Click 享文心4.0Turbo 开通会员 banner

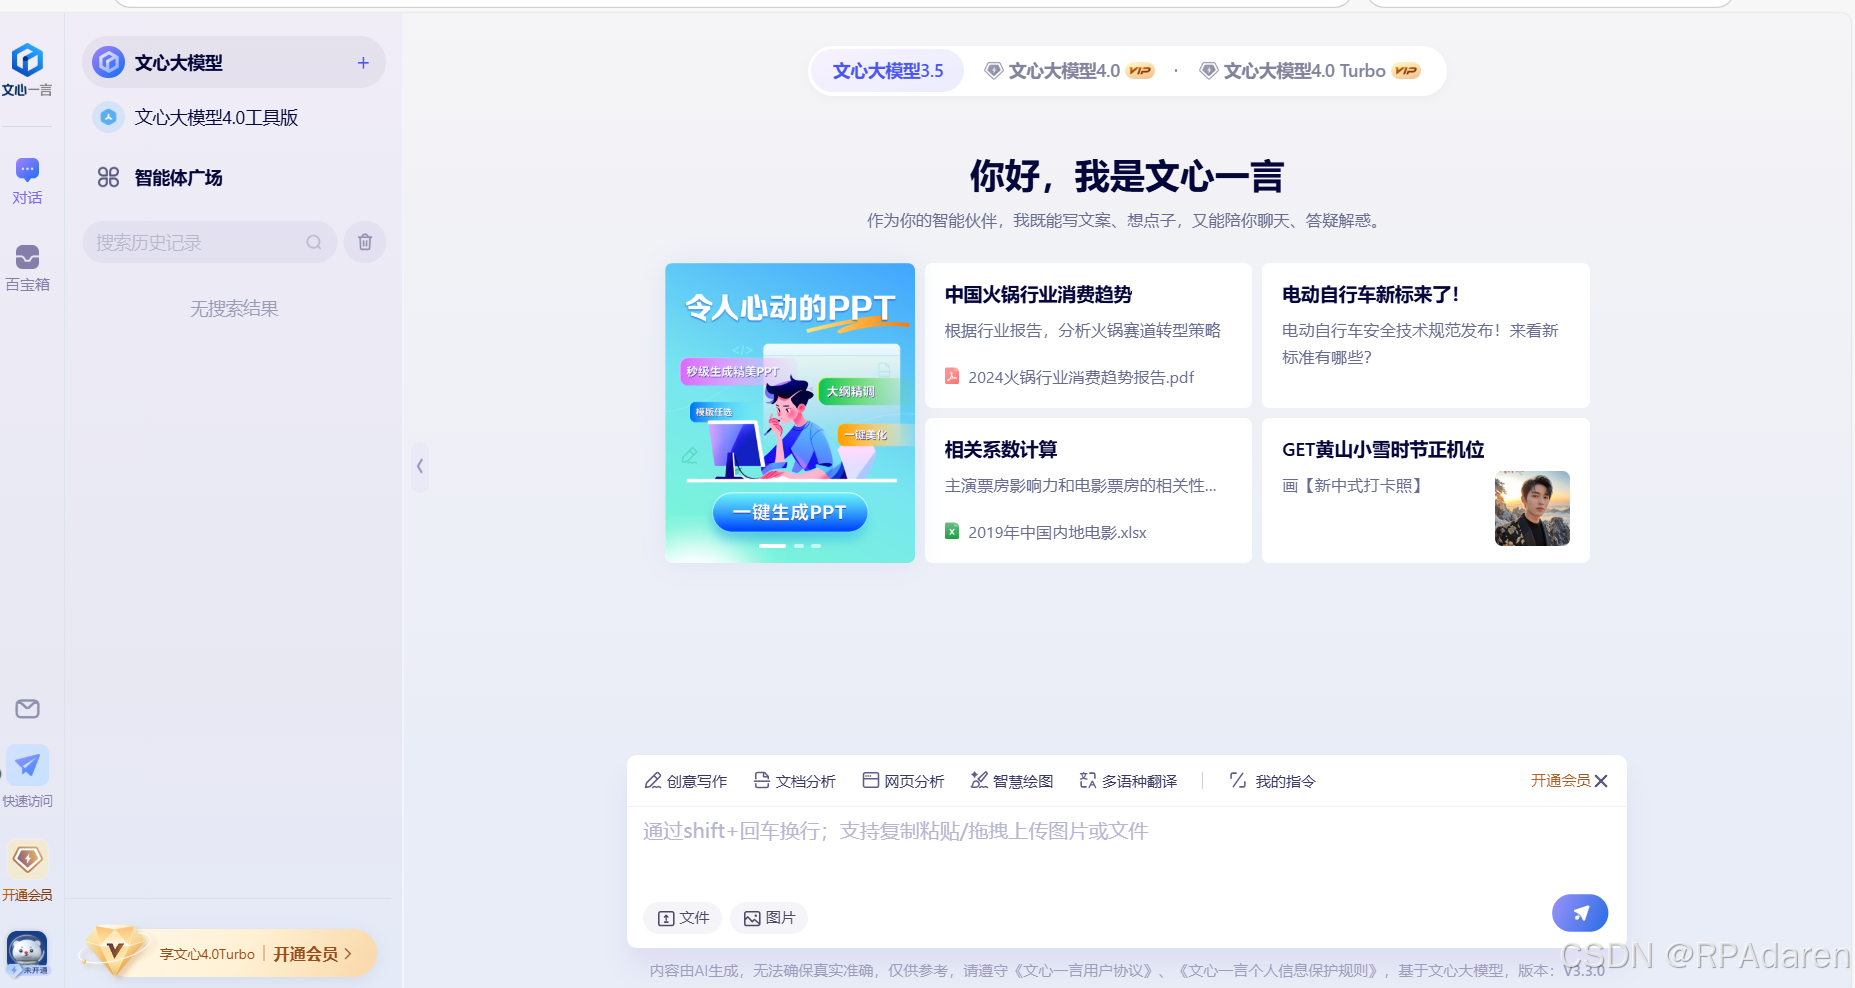(231, 953)
